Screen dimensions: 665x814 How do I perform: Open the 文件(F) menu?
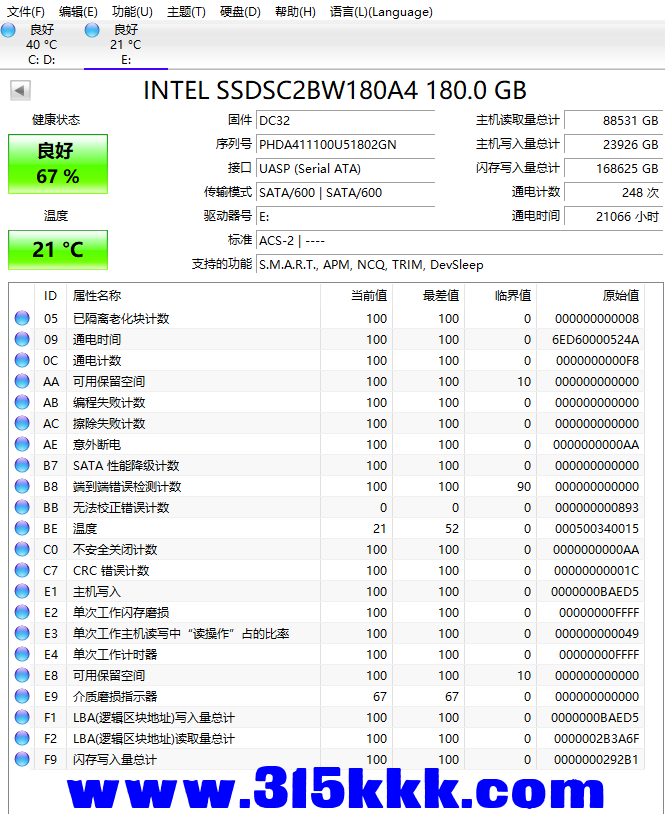coord(25,11)
